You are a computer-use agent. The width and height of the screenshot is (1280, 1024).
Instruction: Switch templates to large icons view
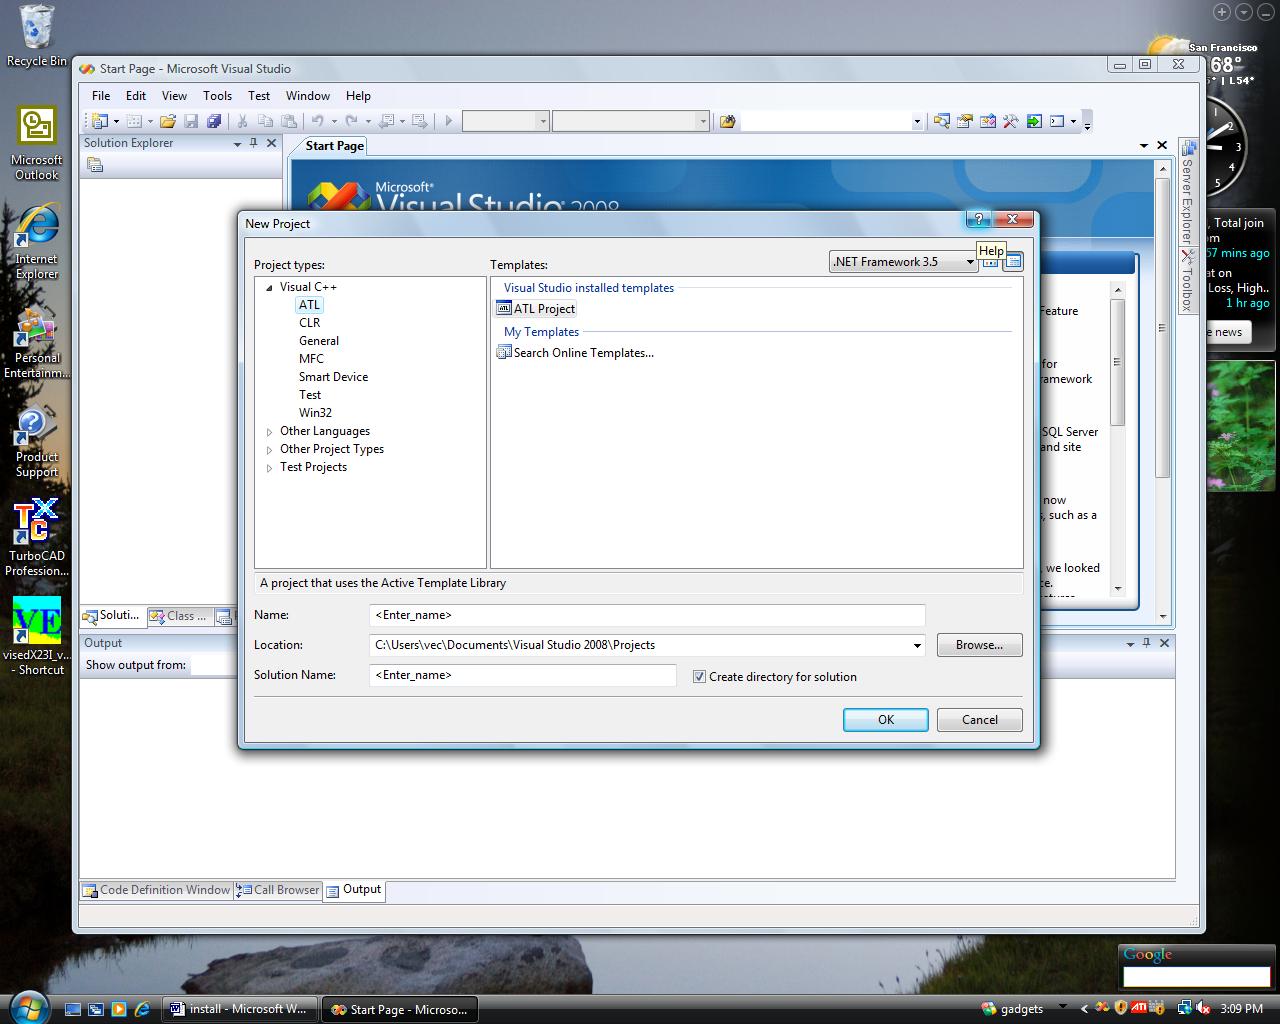(991, 262)
